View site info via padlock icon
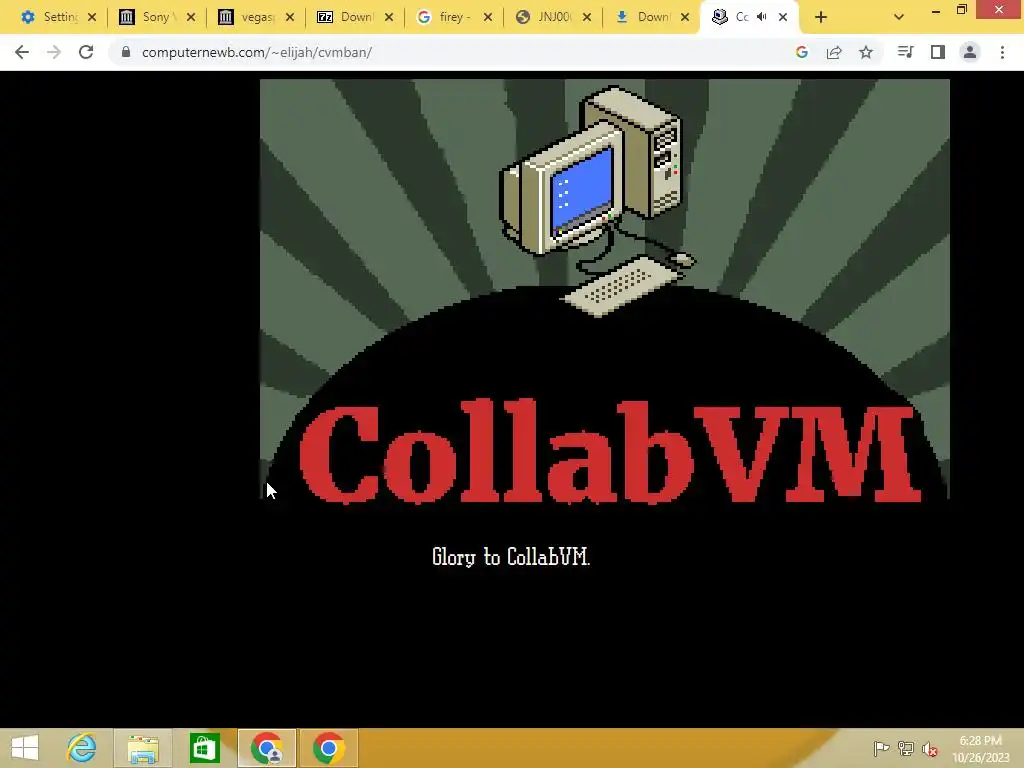Viewport: 1024px width, 768px height. coord(126,52)
